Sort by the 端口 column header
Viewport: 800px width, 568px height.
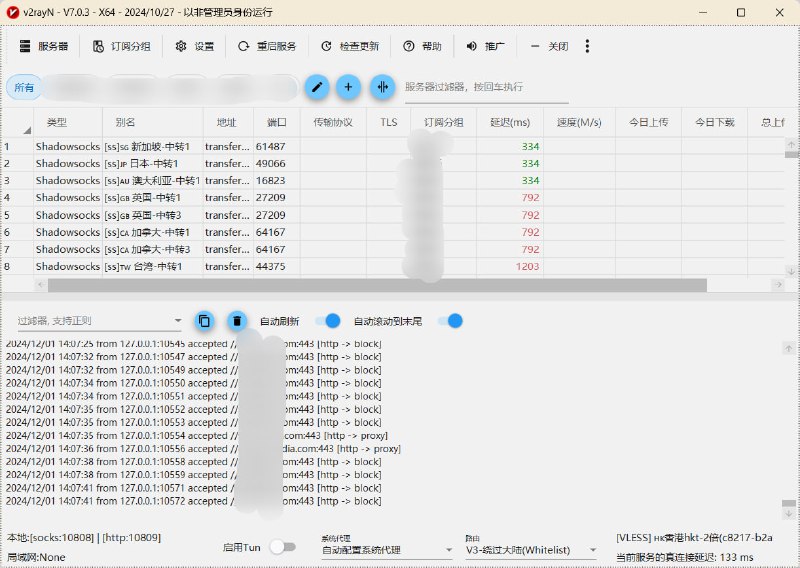point(277,122)
